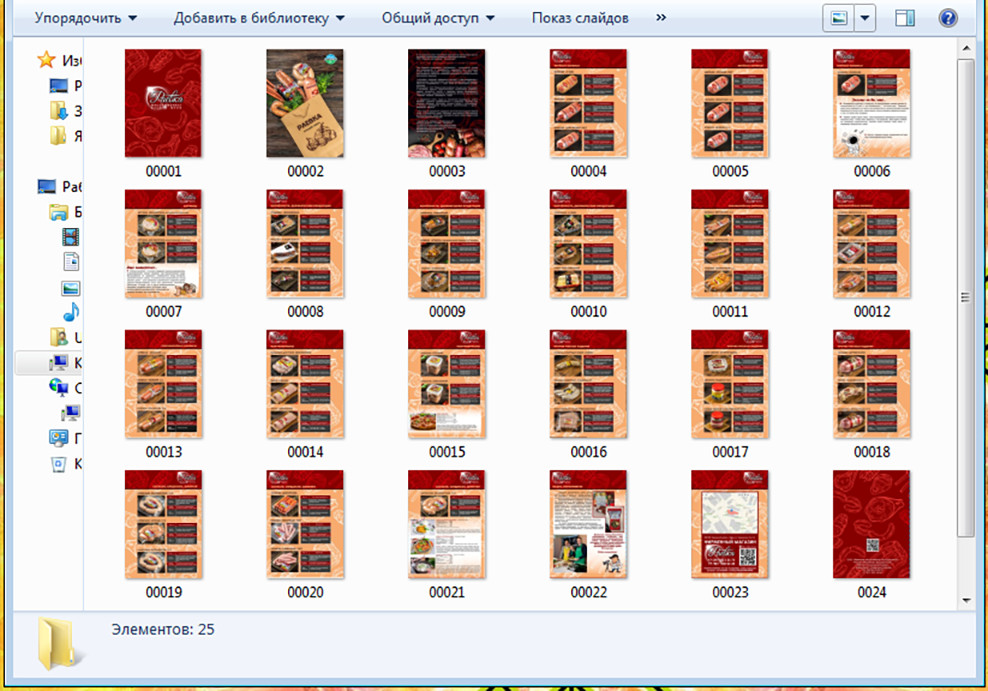Select thumbnail 00022 with people photo

pyautogui.click(x=589, y=525)
